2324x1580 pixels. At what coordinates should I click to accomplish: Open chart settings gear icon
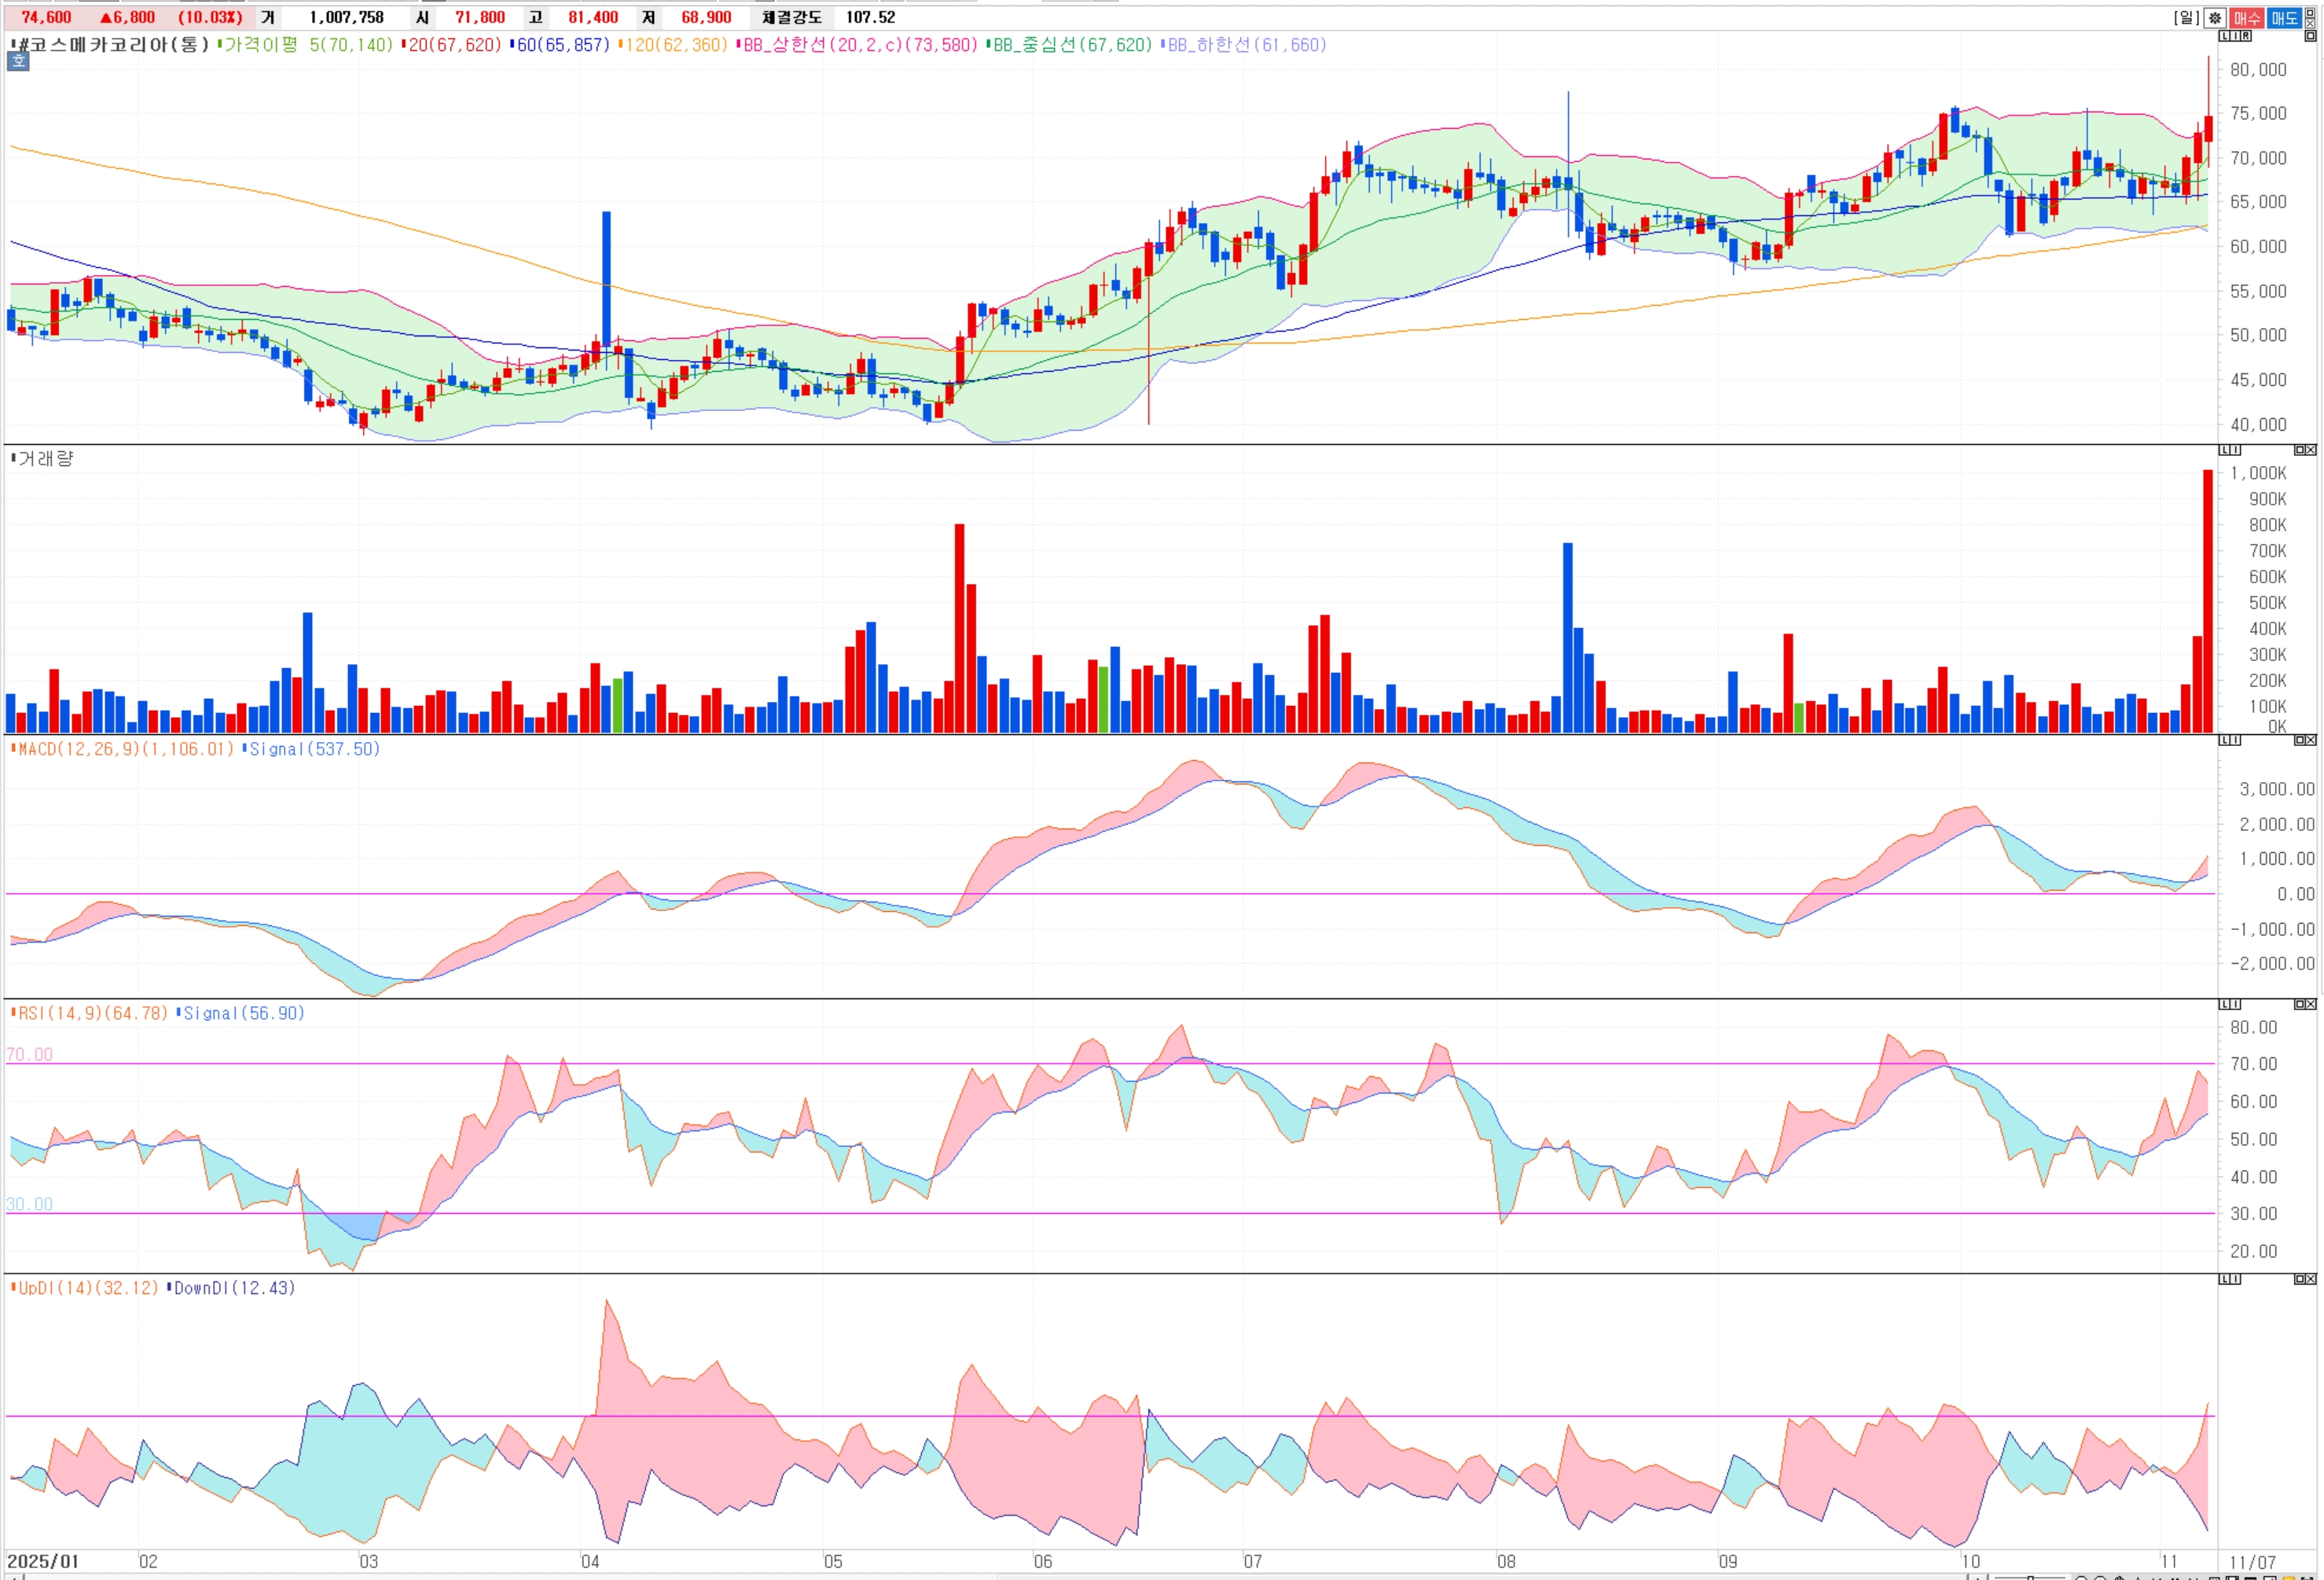coord(2215,18)
